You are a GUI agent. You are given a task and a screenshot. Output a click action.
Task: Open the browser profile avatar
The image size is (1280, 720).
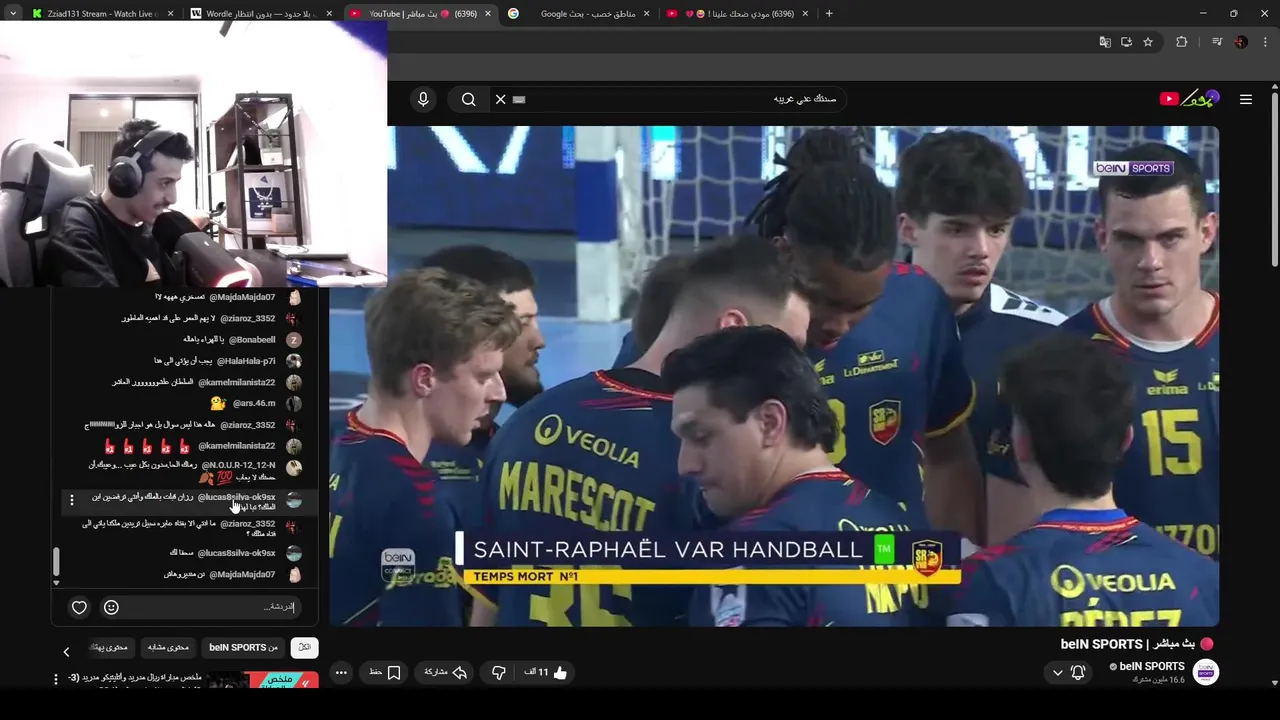point(1241,42)
